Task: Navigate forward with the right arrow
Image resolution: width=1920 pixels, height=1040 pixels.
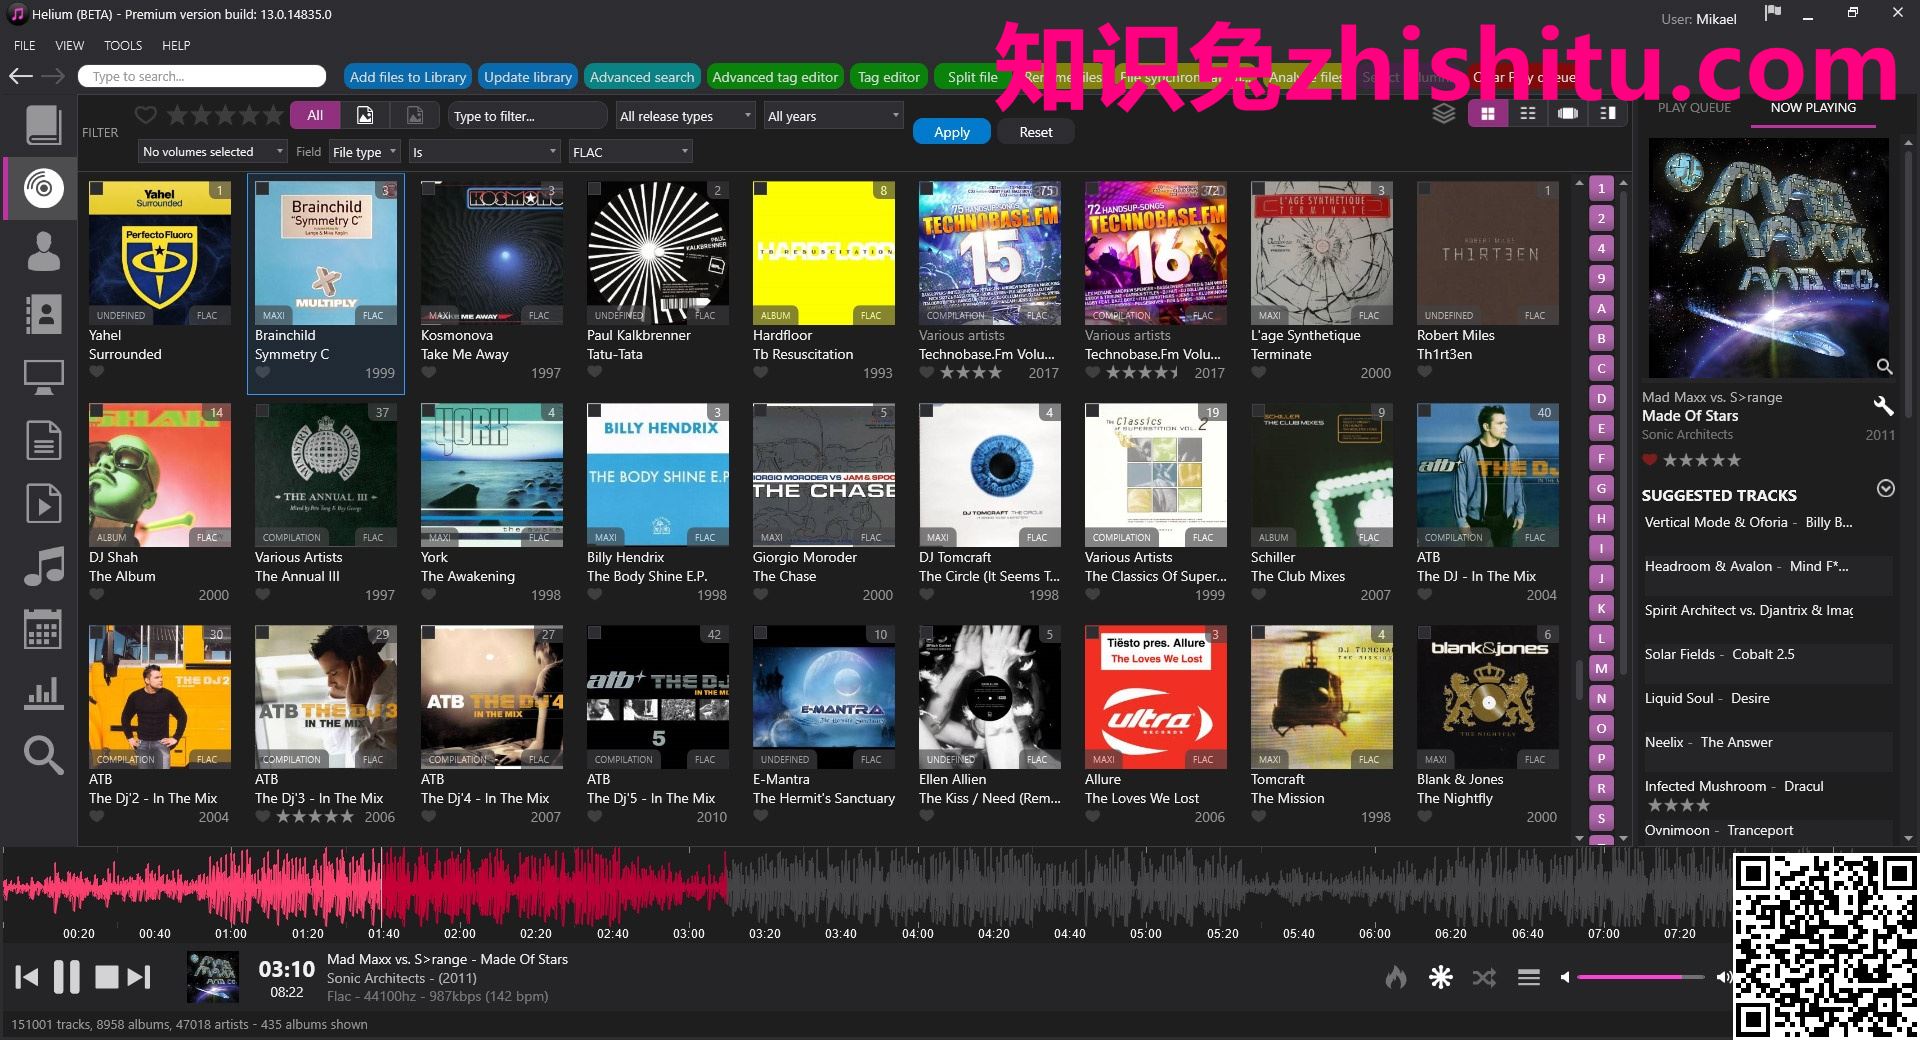Action: point(54,76)
